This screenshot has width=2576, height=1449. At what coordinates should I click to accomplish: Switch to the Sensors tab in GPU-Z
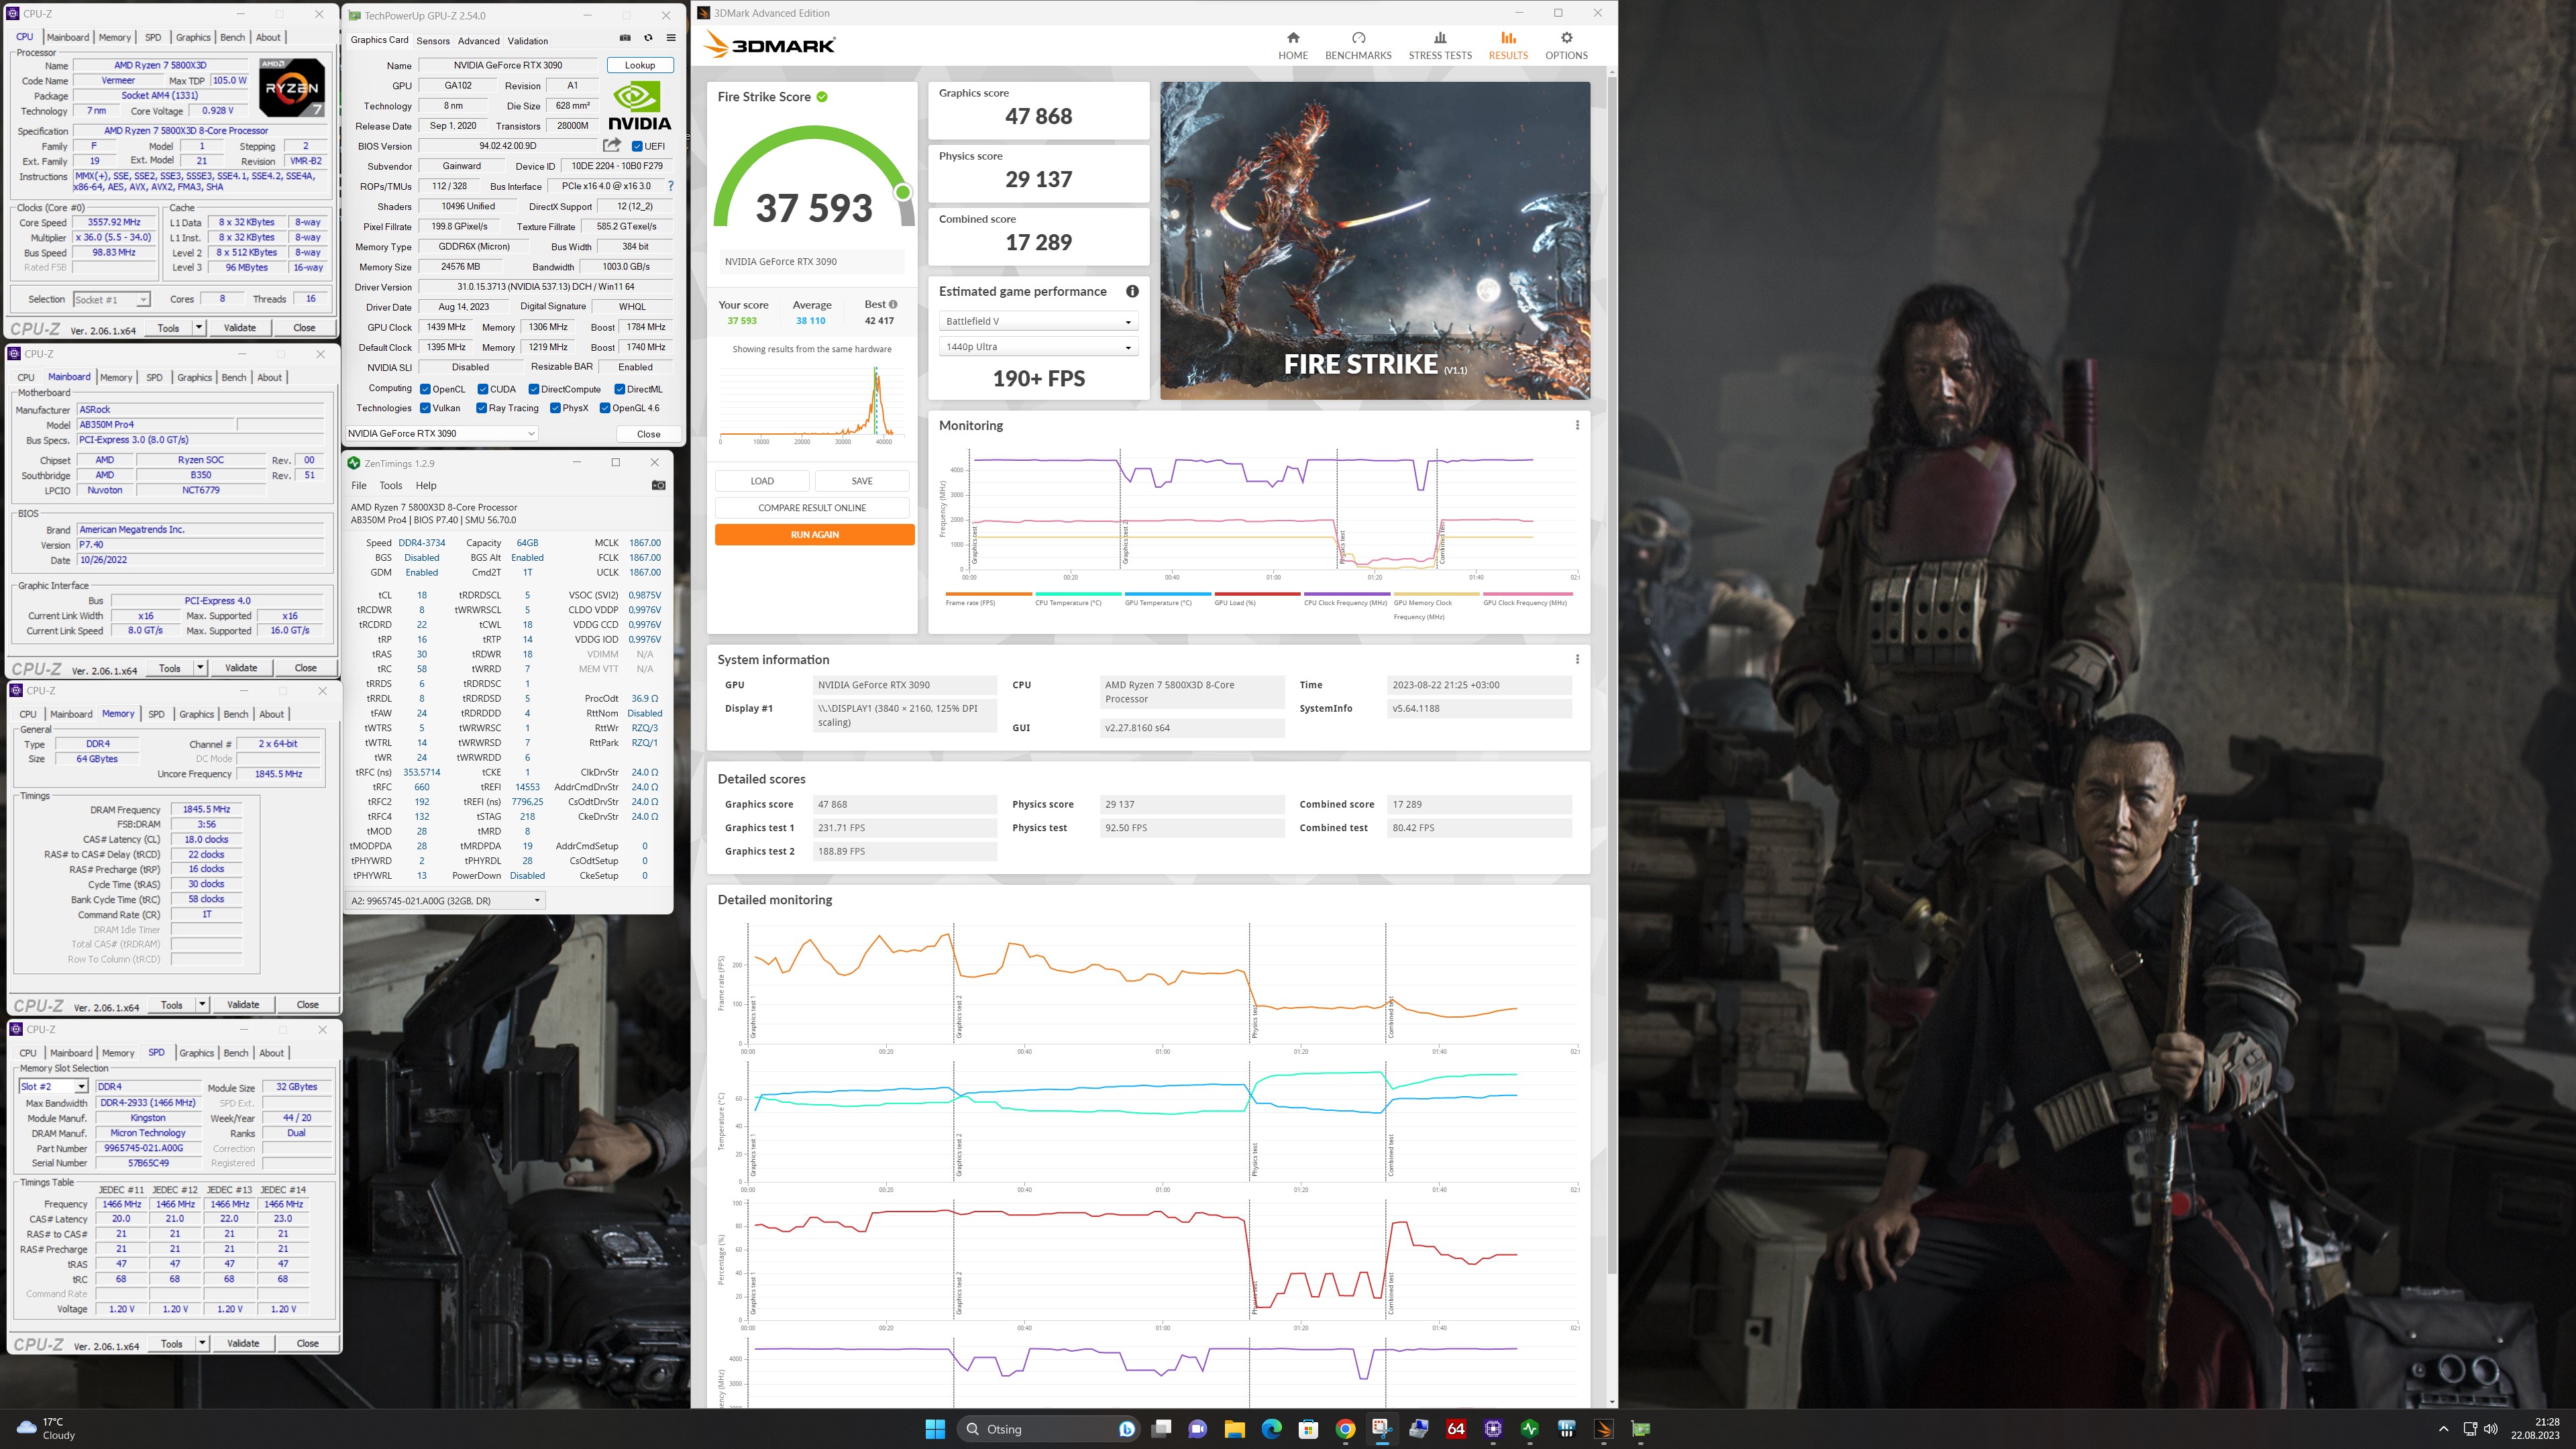433,41
